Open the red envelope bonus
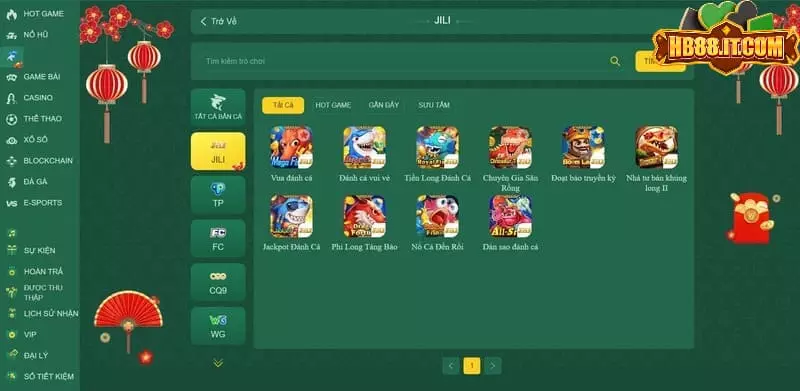800x391 pixels. 752,219
